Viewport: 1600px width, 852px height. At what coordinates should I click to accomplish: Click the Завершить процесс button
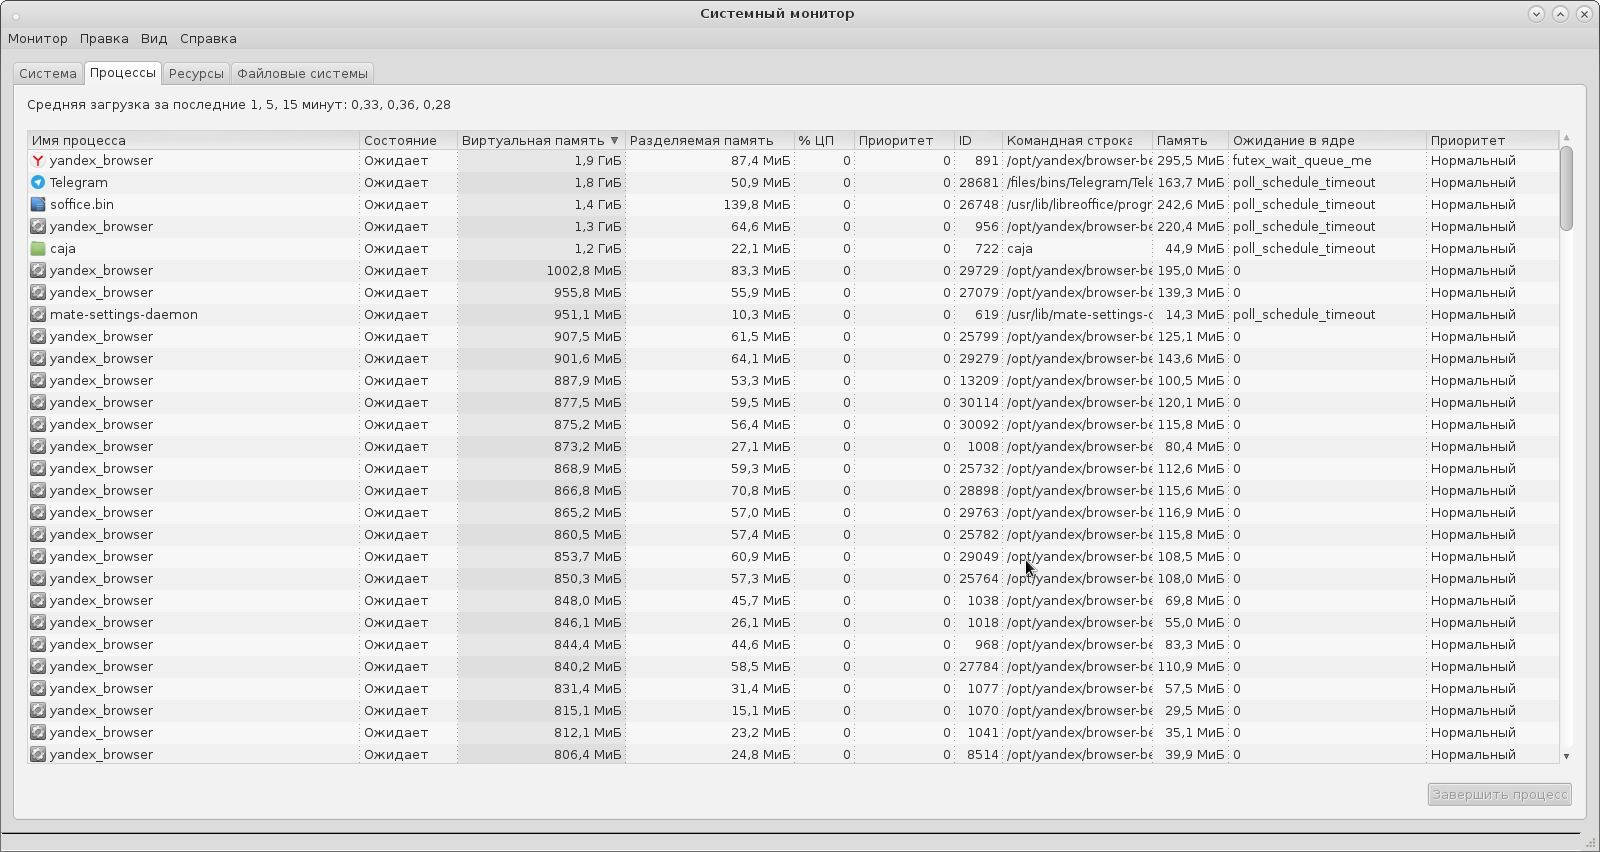pyautogui.click(x=1499, y=795)
